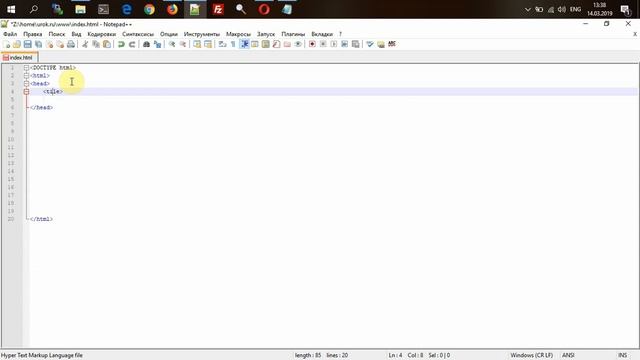The height and width of the screenshot is (360, 640).
Task: Click the line number 10 in the margin
Action: [11, 140]
